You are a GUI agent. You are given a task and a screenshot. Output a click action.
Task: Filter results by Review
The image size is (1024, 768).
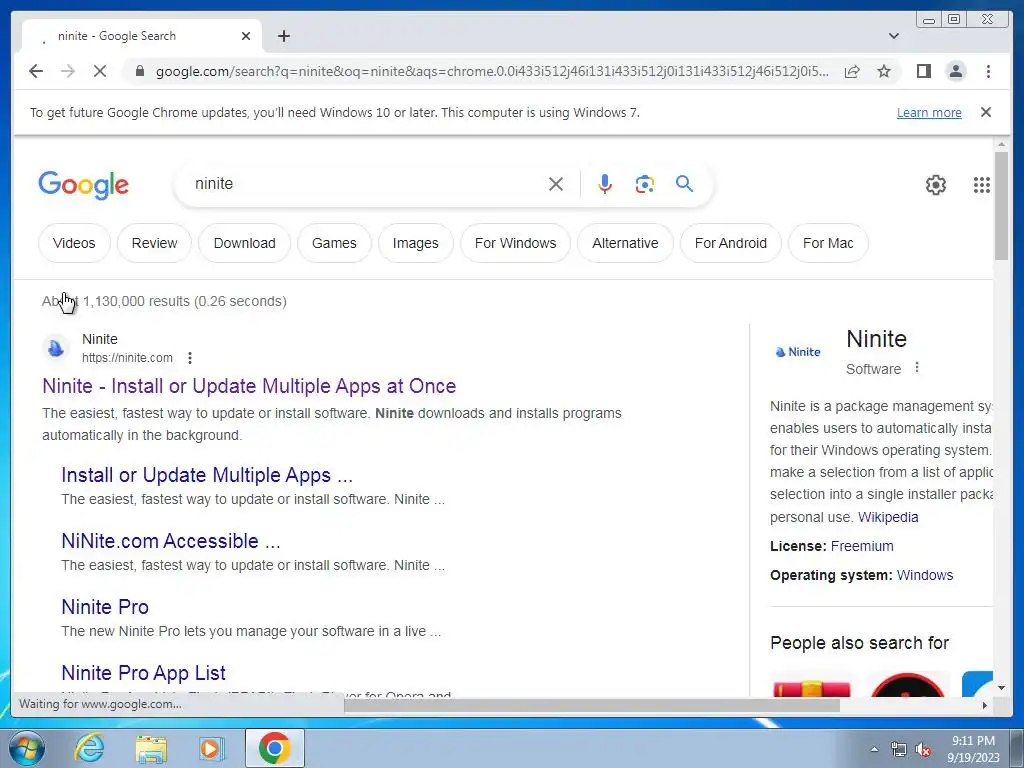pyautogui.click(x=154, y=243)
